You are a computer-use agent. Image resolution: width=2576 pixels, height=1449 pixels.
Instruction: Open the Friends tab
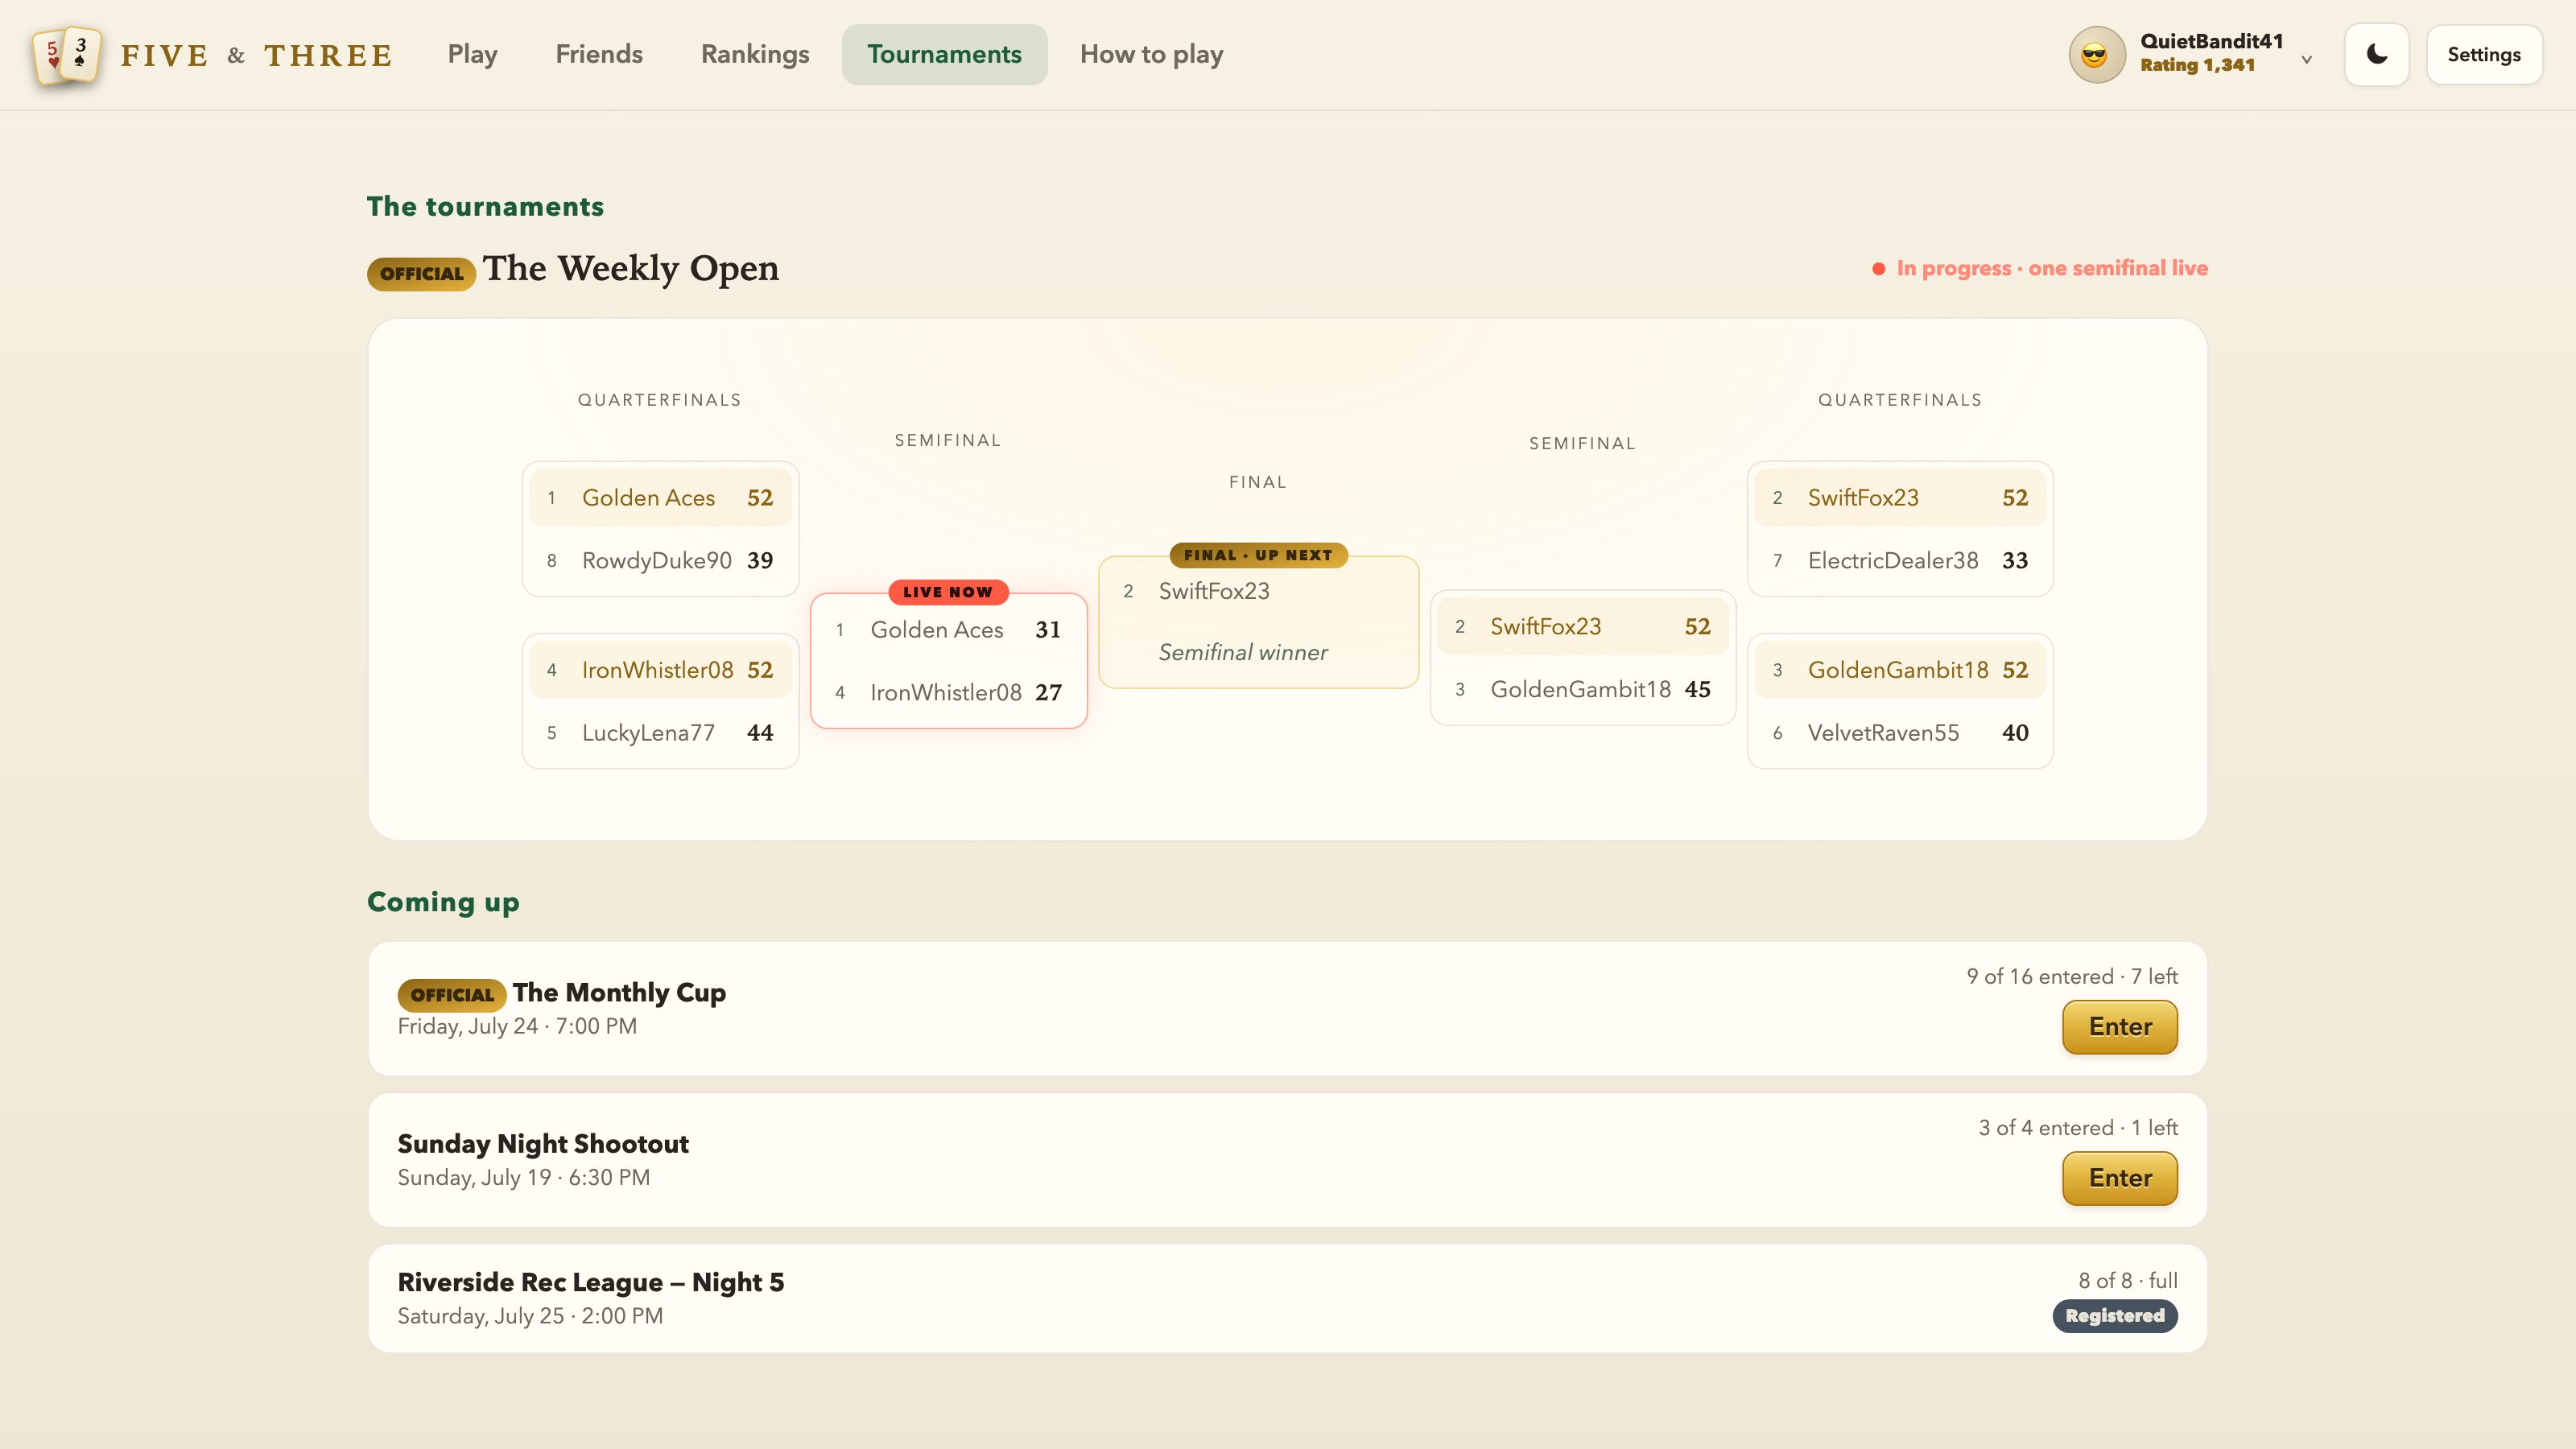(599, 55)
